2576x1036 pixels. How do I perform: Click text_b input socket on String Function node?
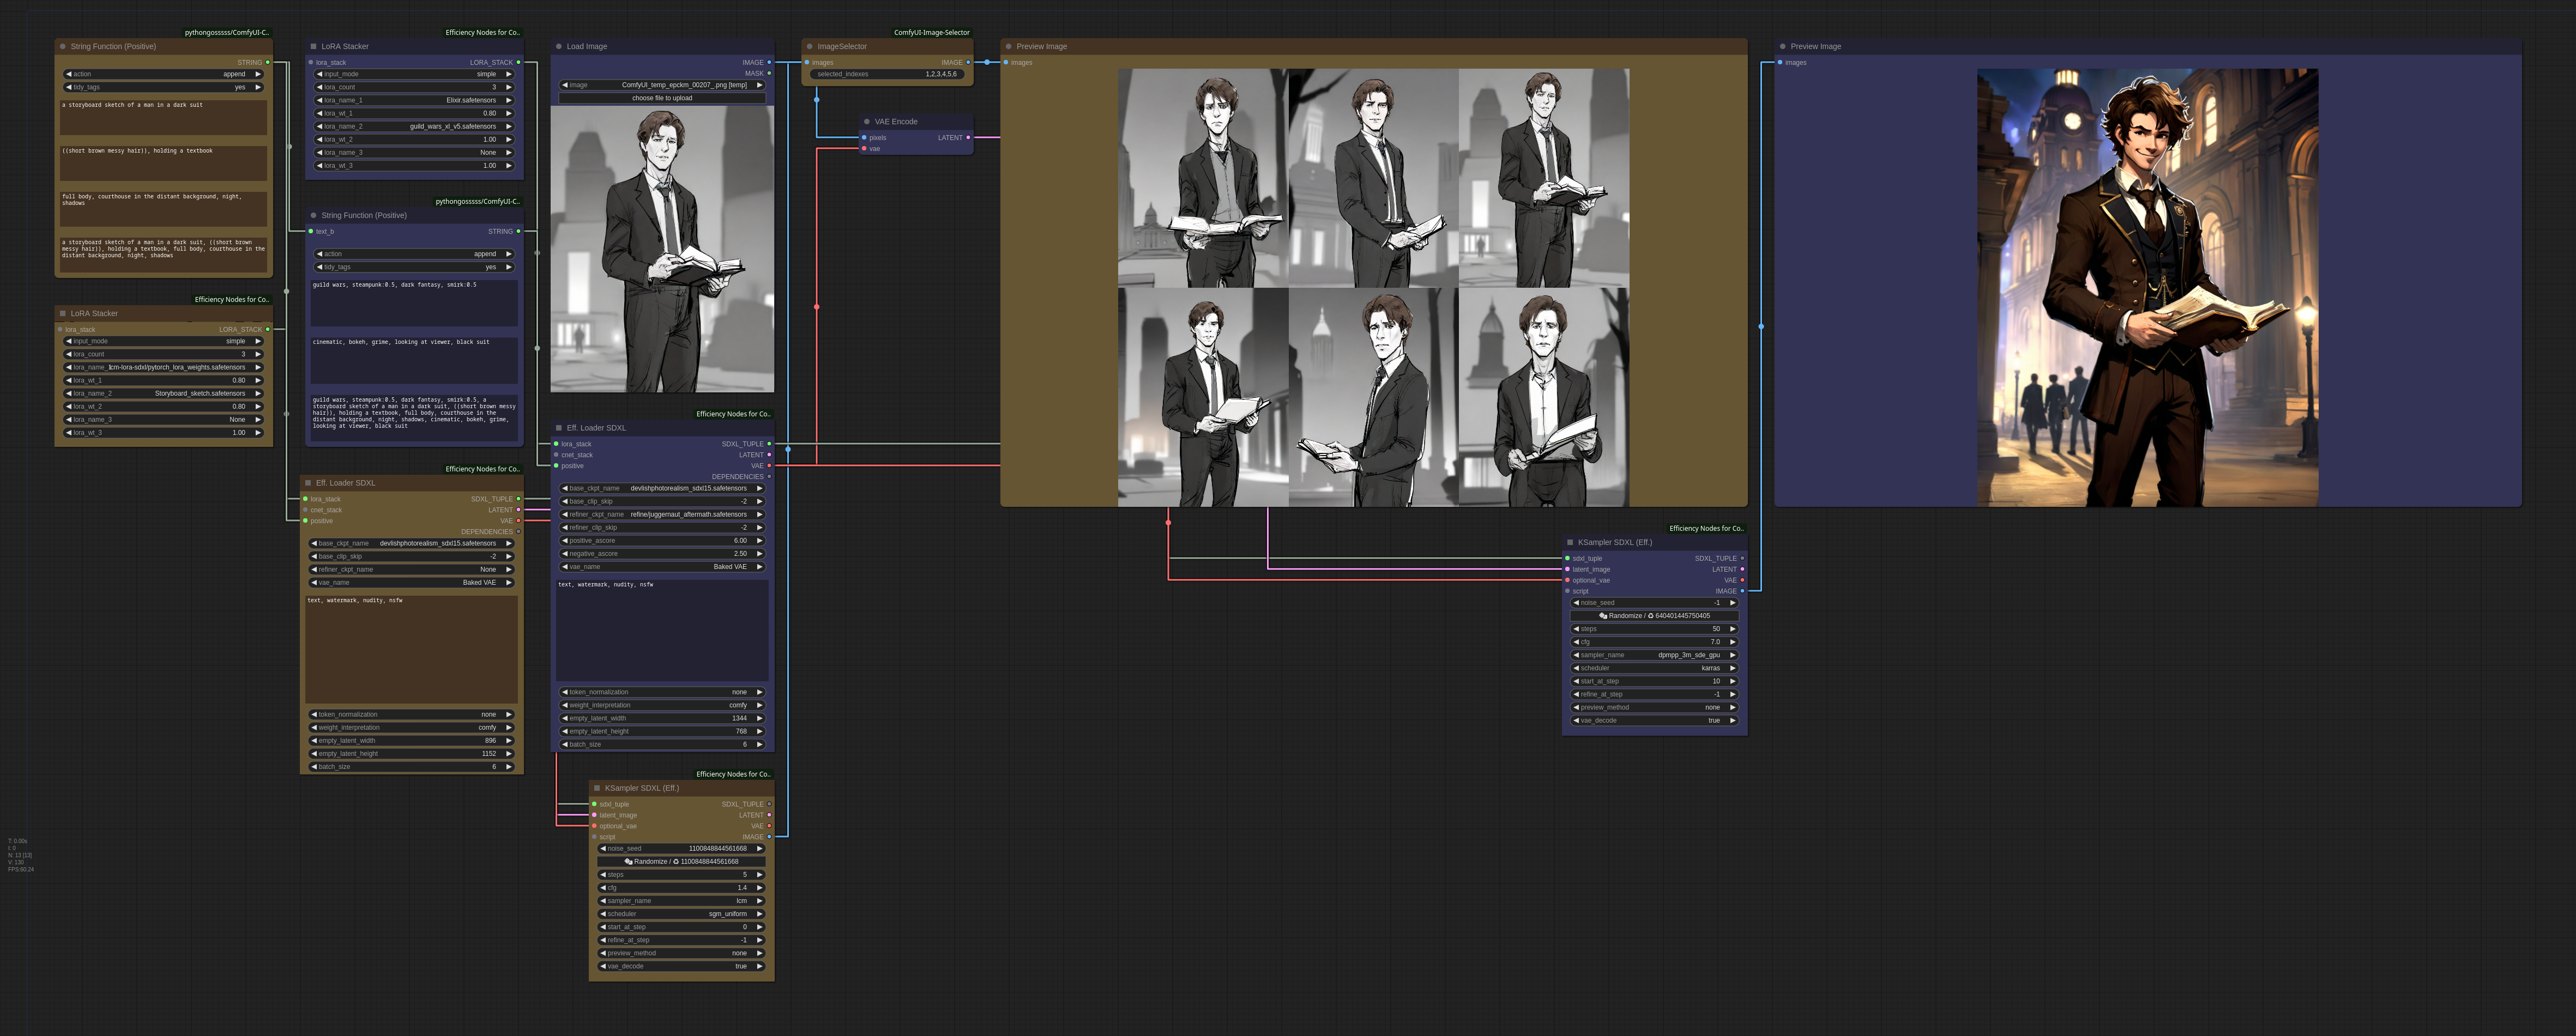click(x=311, y=231)
